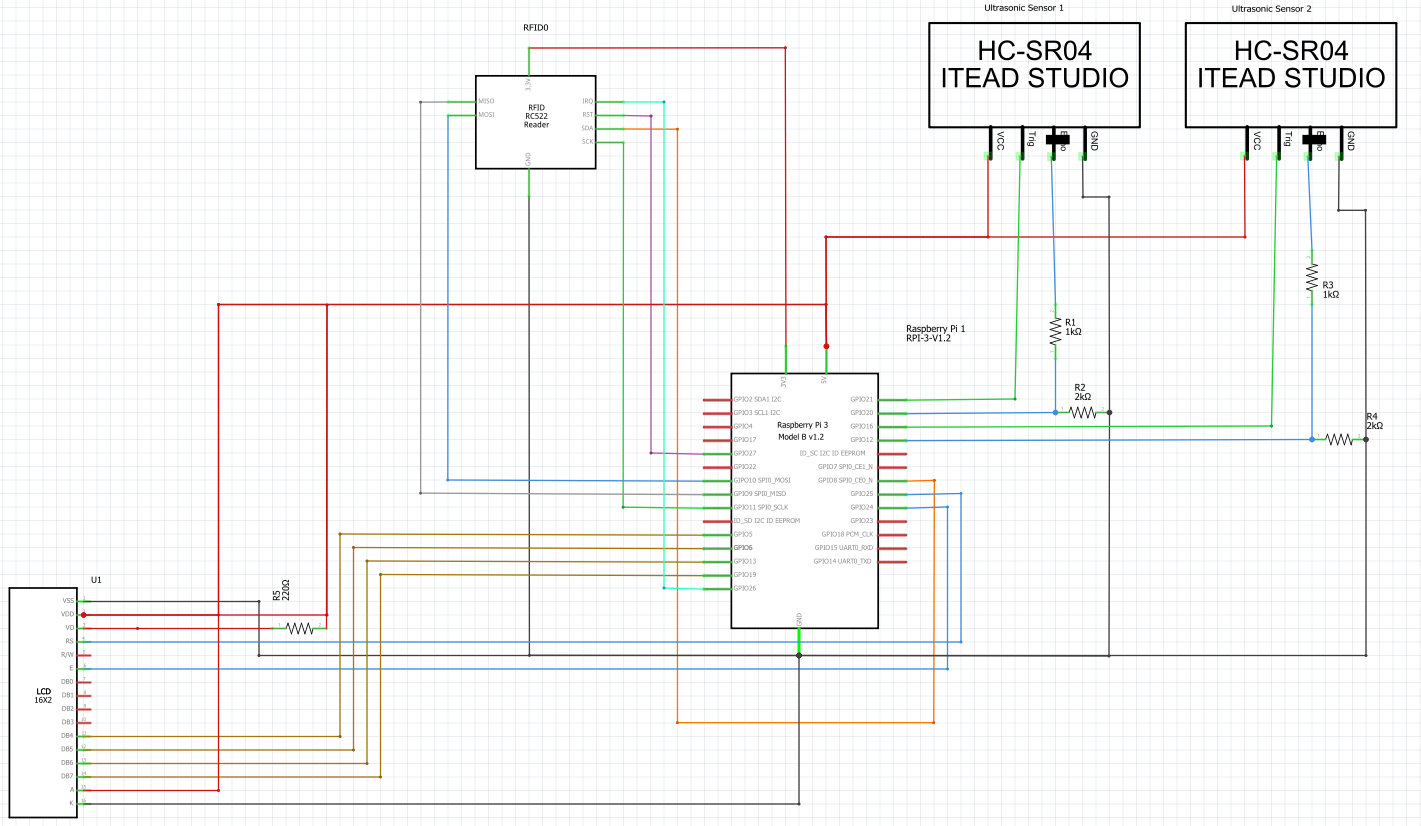The image size is (1421, 826).
Task: Click the VCC pin of Ultrasonic Sensor 2
Action: coord(1245,143)
